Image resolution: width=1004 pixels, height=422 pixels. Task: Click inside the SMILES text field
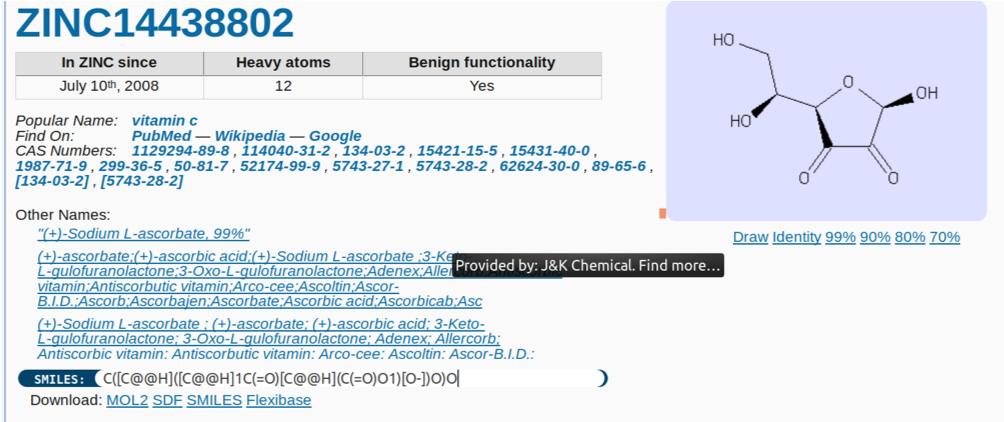(349, 379)
